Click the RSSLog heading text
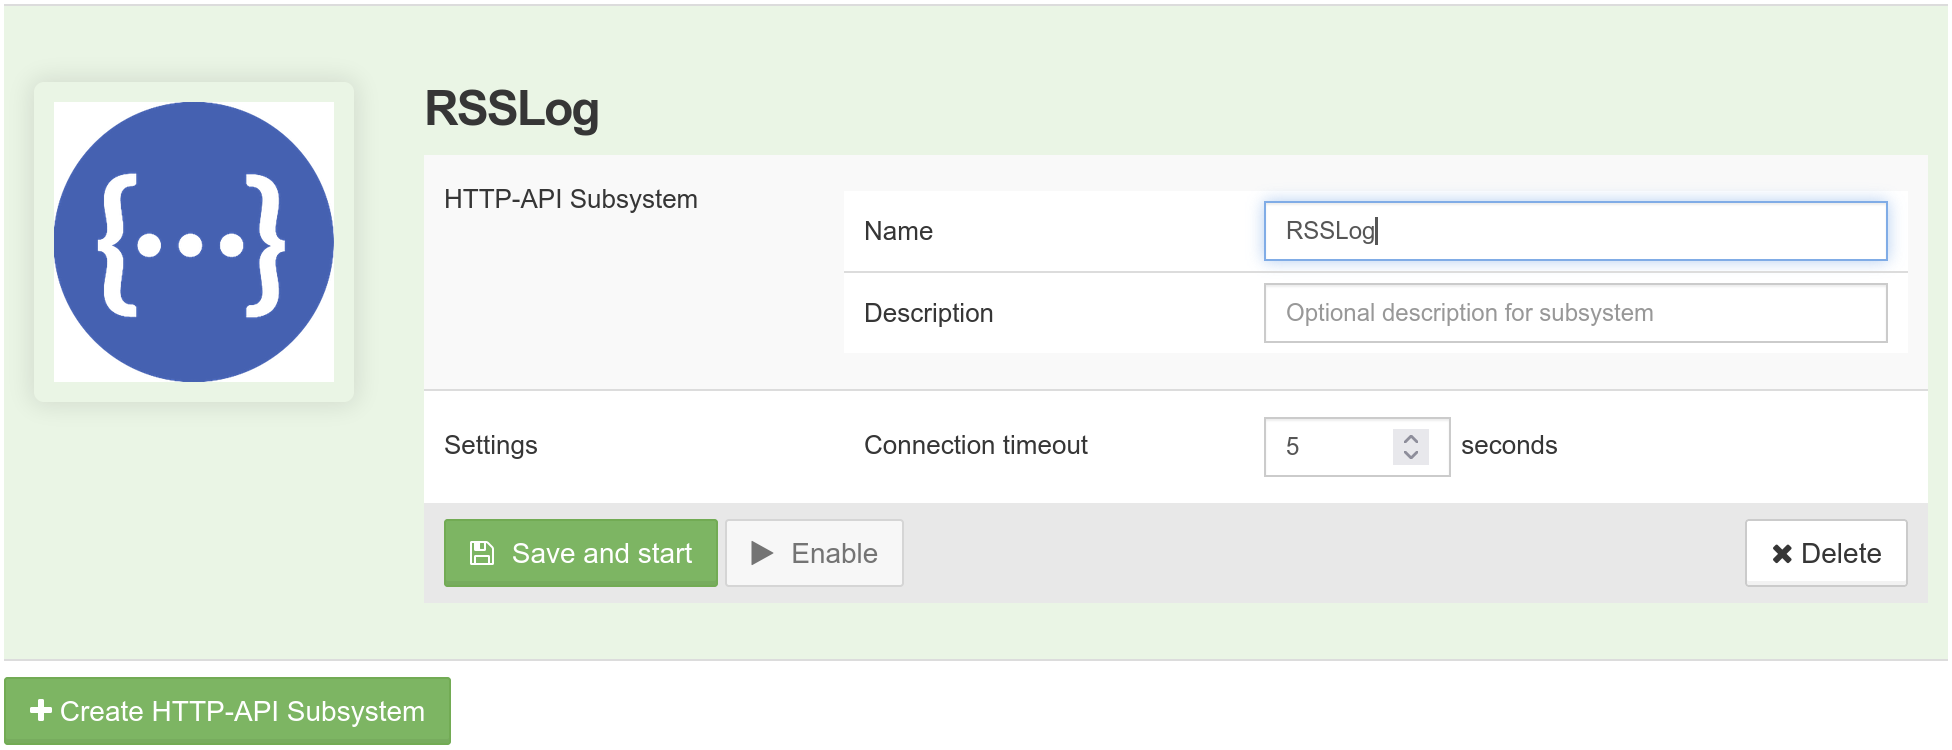Screen dimensions: 1952x750 pos(512,109)
